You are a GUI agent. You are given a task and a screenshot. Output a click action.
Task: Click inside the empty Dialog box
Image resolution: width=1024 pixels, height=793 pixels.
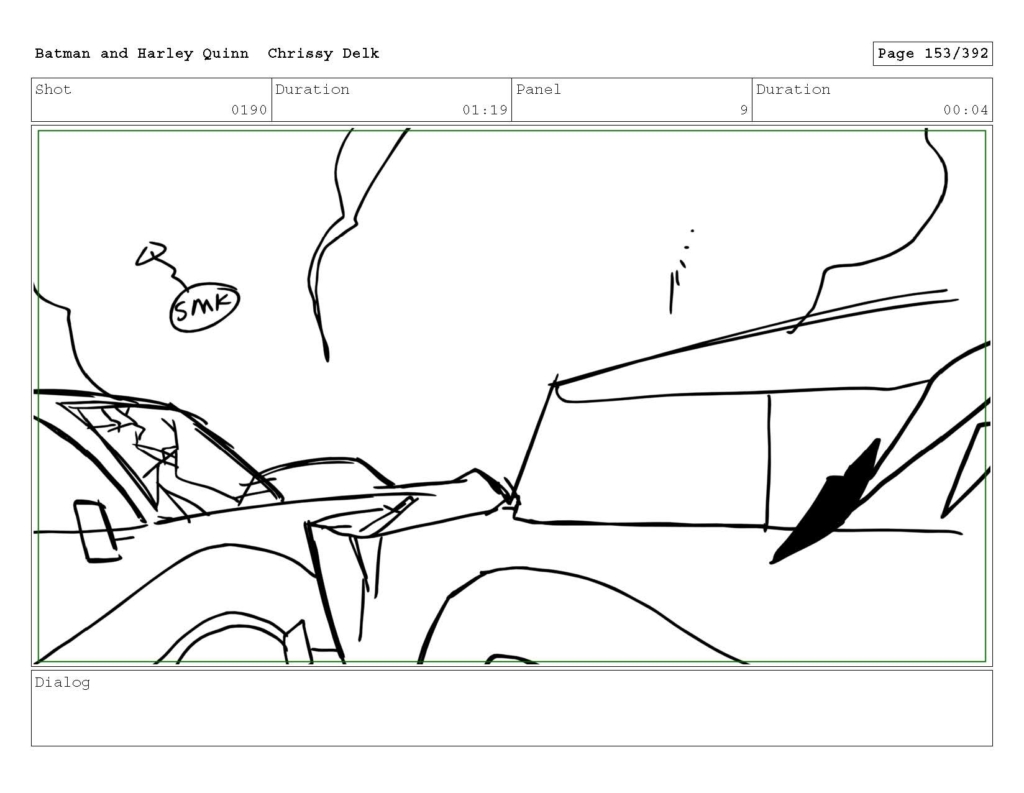pyautogui.click(x=512, y=708)
